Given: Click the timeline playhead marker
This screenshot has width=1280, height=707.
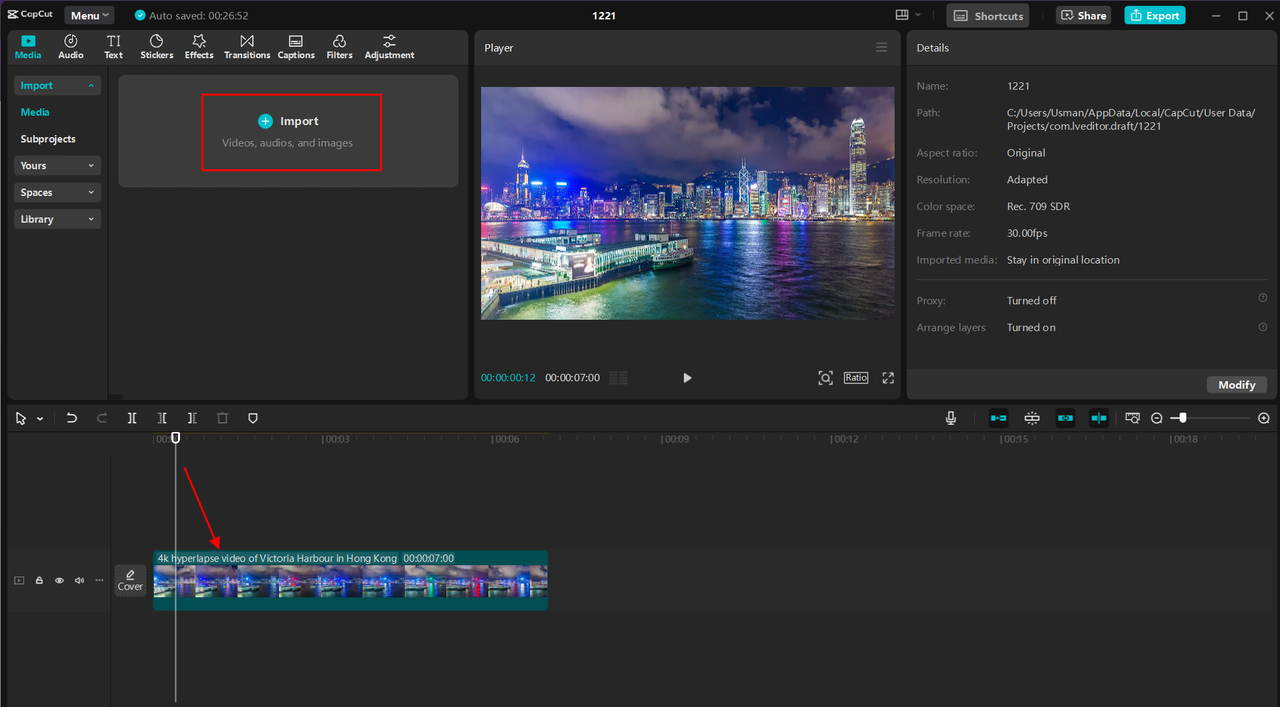Looking at the screenshot, I should (176, 438).
